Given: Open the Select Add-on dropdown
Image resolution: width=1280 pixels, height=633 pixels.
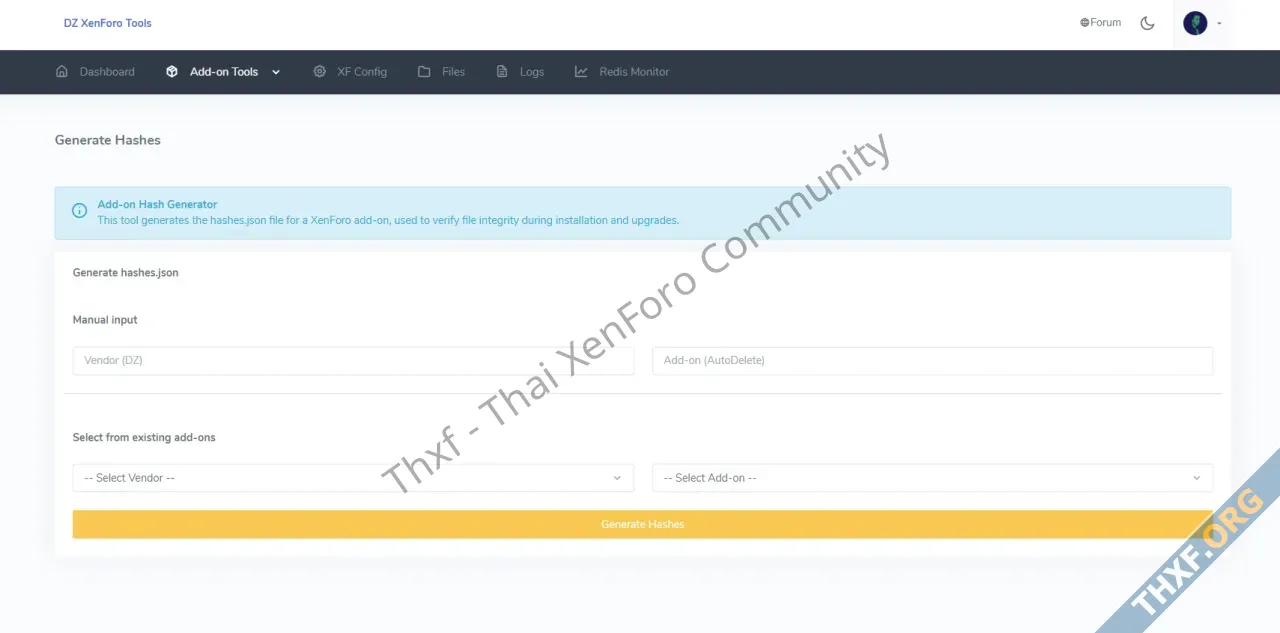Looking at the screenshot, I should (x=932, y=478).
